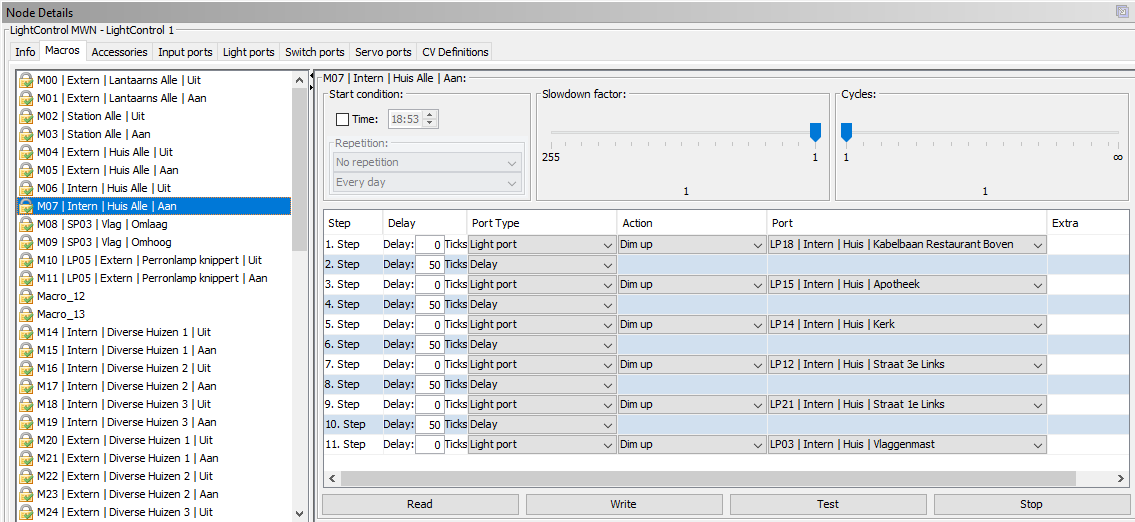This screenshot has width=1135, height=522.
Task: Click the Write button
Action: click(624, 504)
